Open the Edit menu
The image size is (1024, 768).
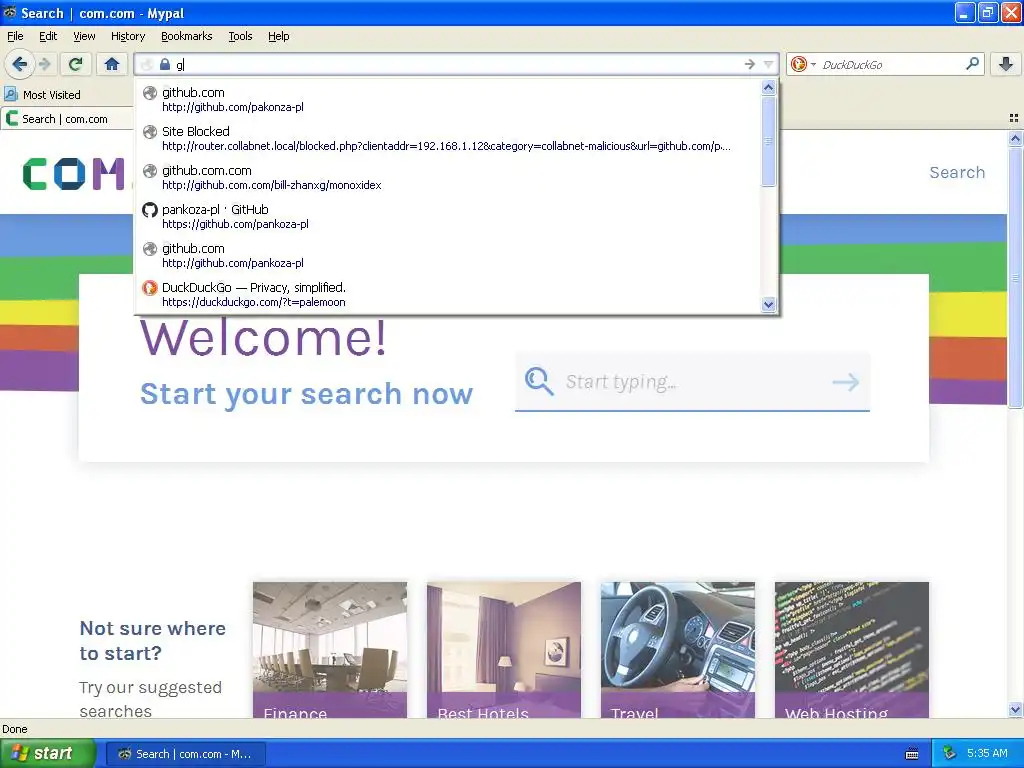pyautogui.click(x=48, y=36)
